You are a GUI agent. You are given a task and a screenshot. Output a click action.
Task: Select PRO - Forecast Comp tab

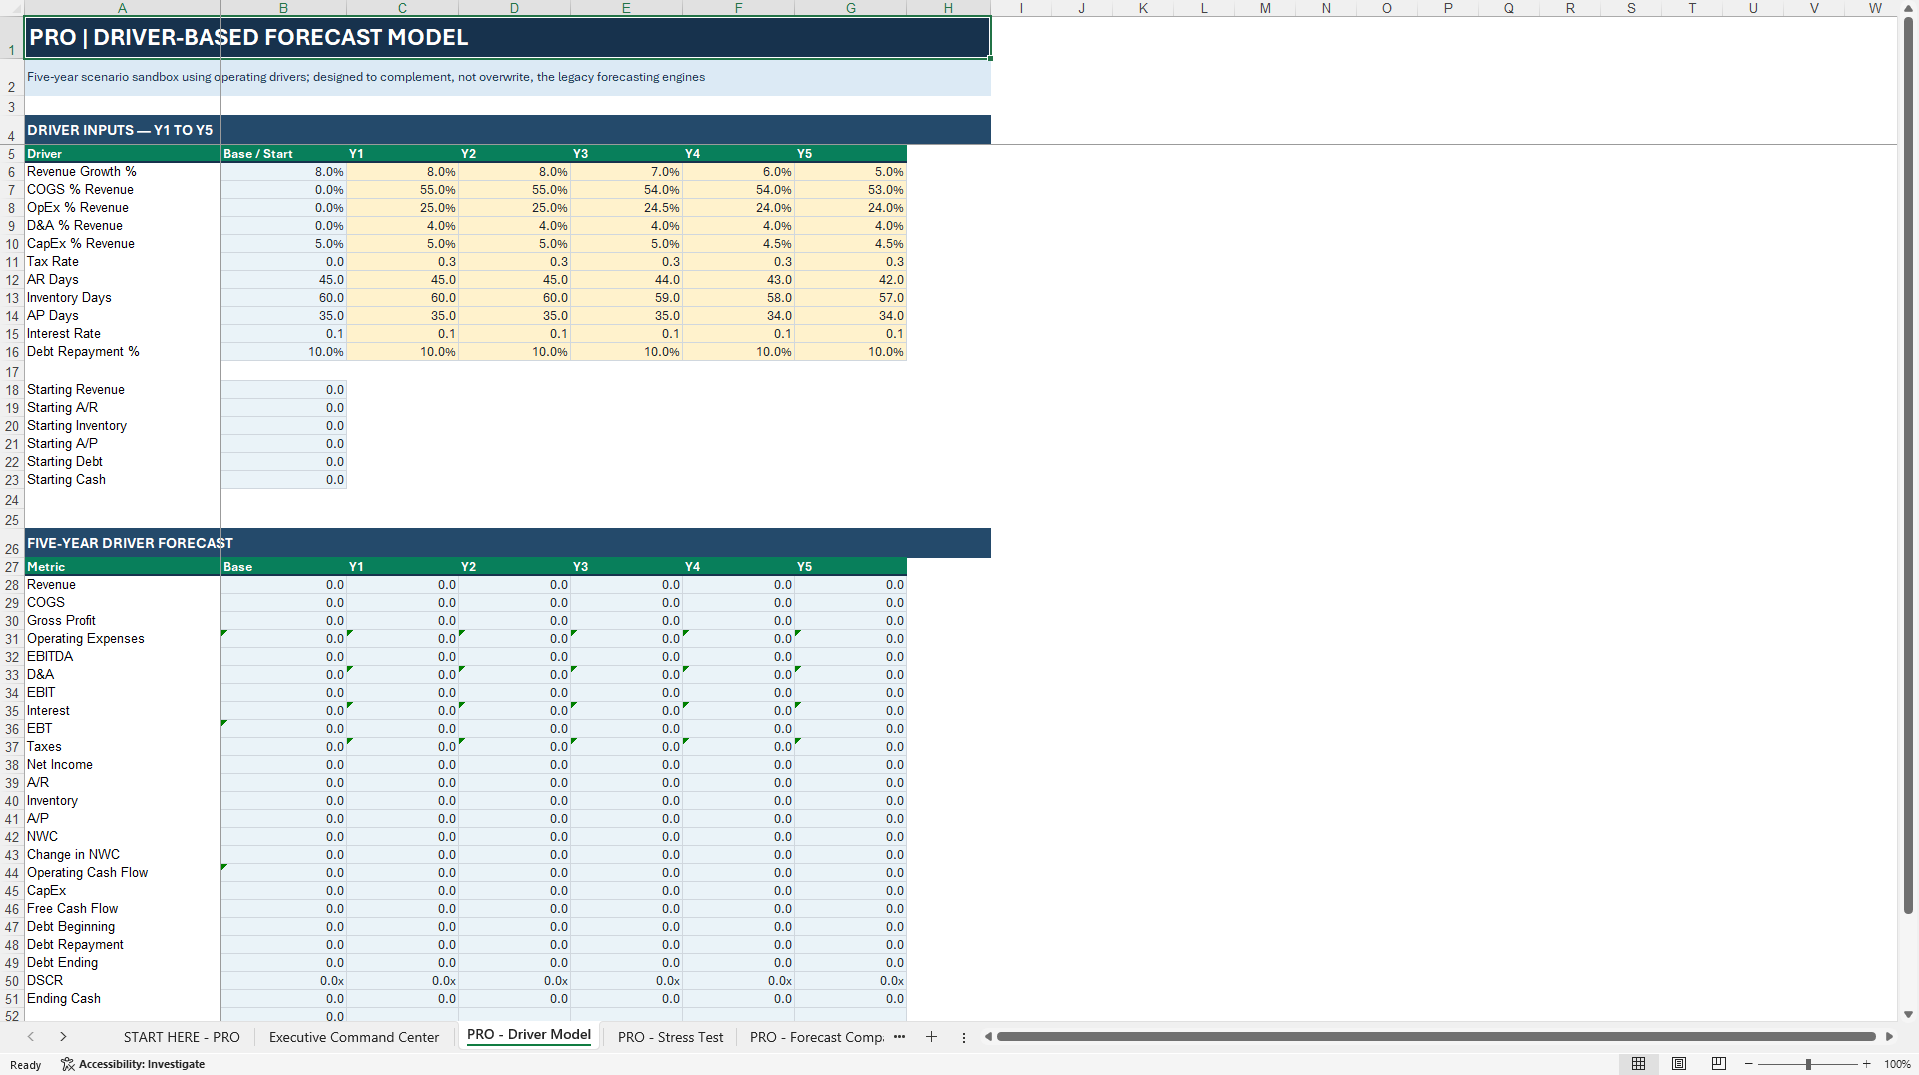pos(817,1037)
